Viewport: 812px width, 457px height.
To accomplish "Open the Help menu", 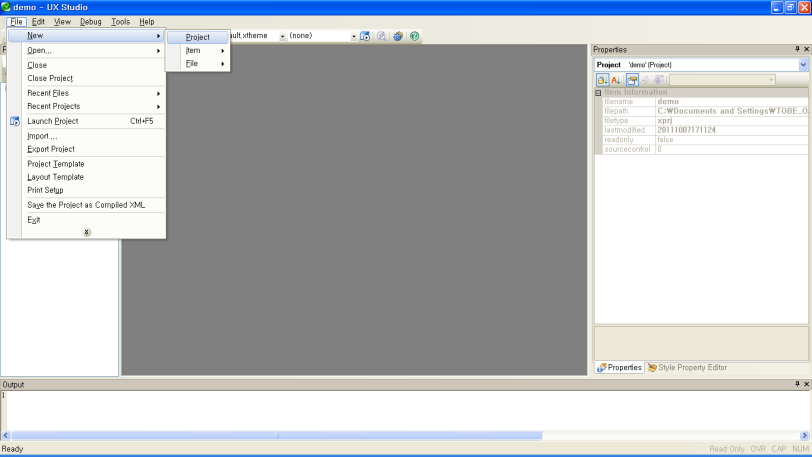I will tap(147, 22).
